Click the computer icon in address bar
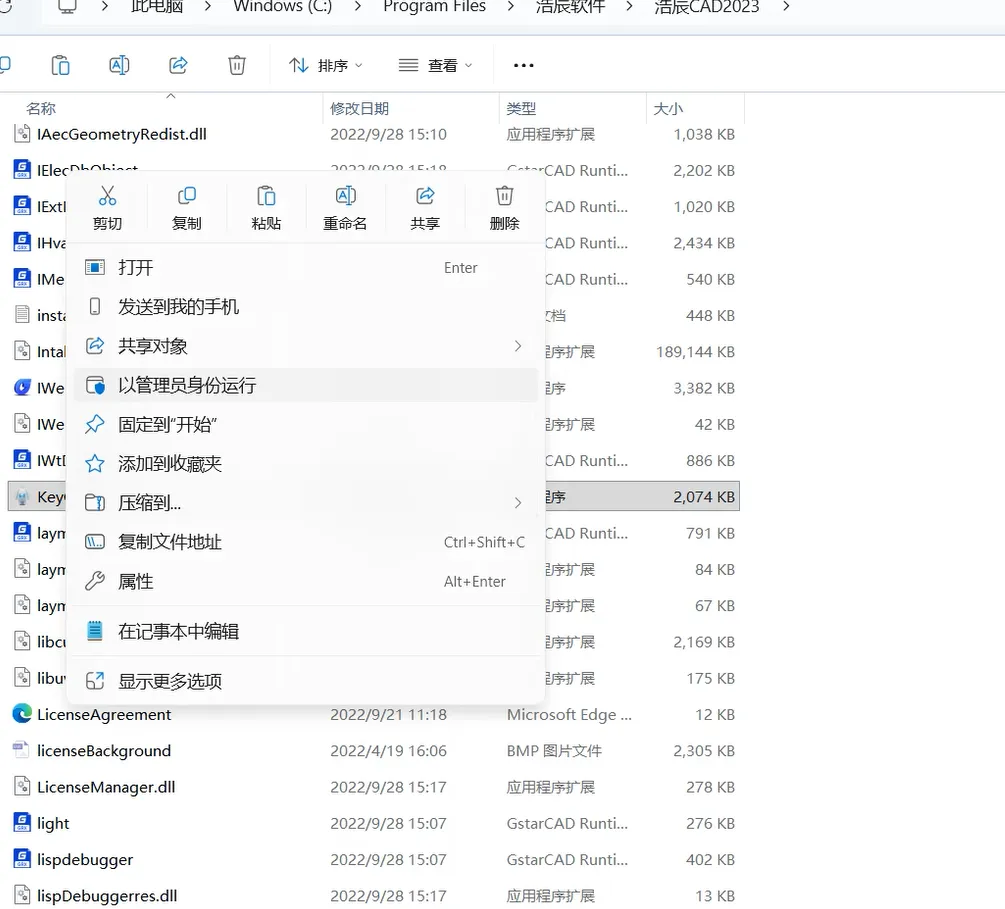This screenshot has height=909, width=1005. pos(67,6)
